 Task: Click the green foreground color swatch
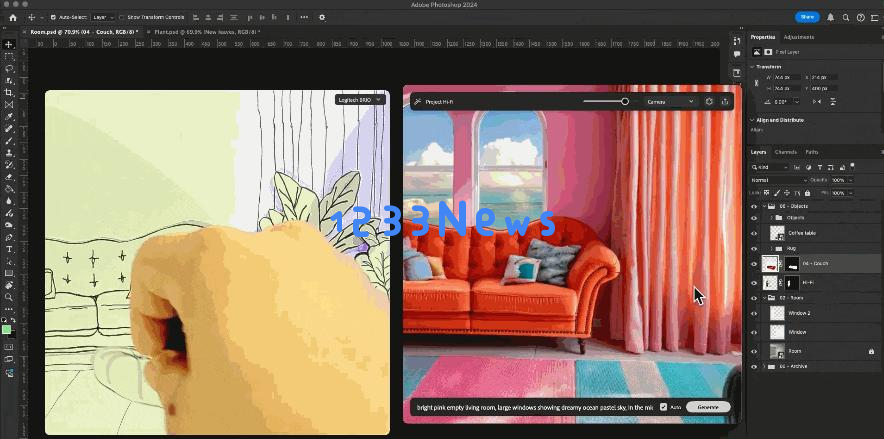point(6,330)
